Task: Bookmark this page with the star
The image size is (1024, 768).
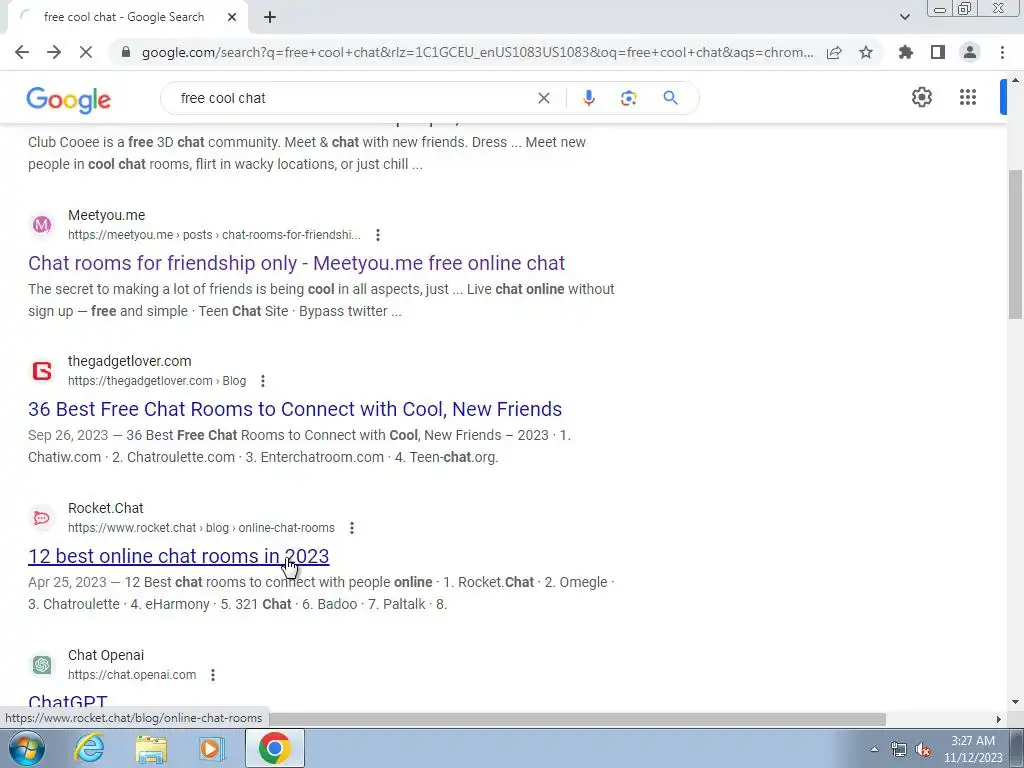Action: (x=866, y=52)
